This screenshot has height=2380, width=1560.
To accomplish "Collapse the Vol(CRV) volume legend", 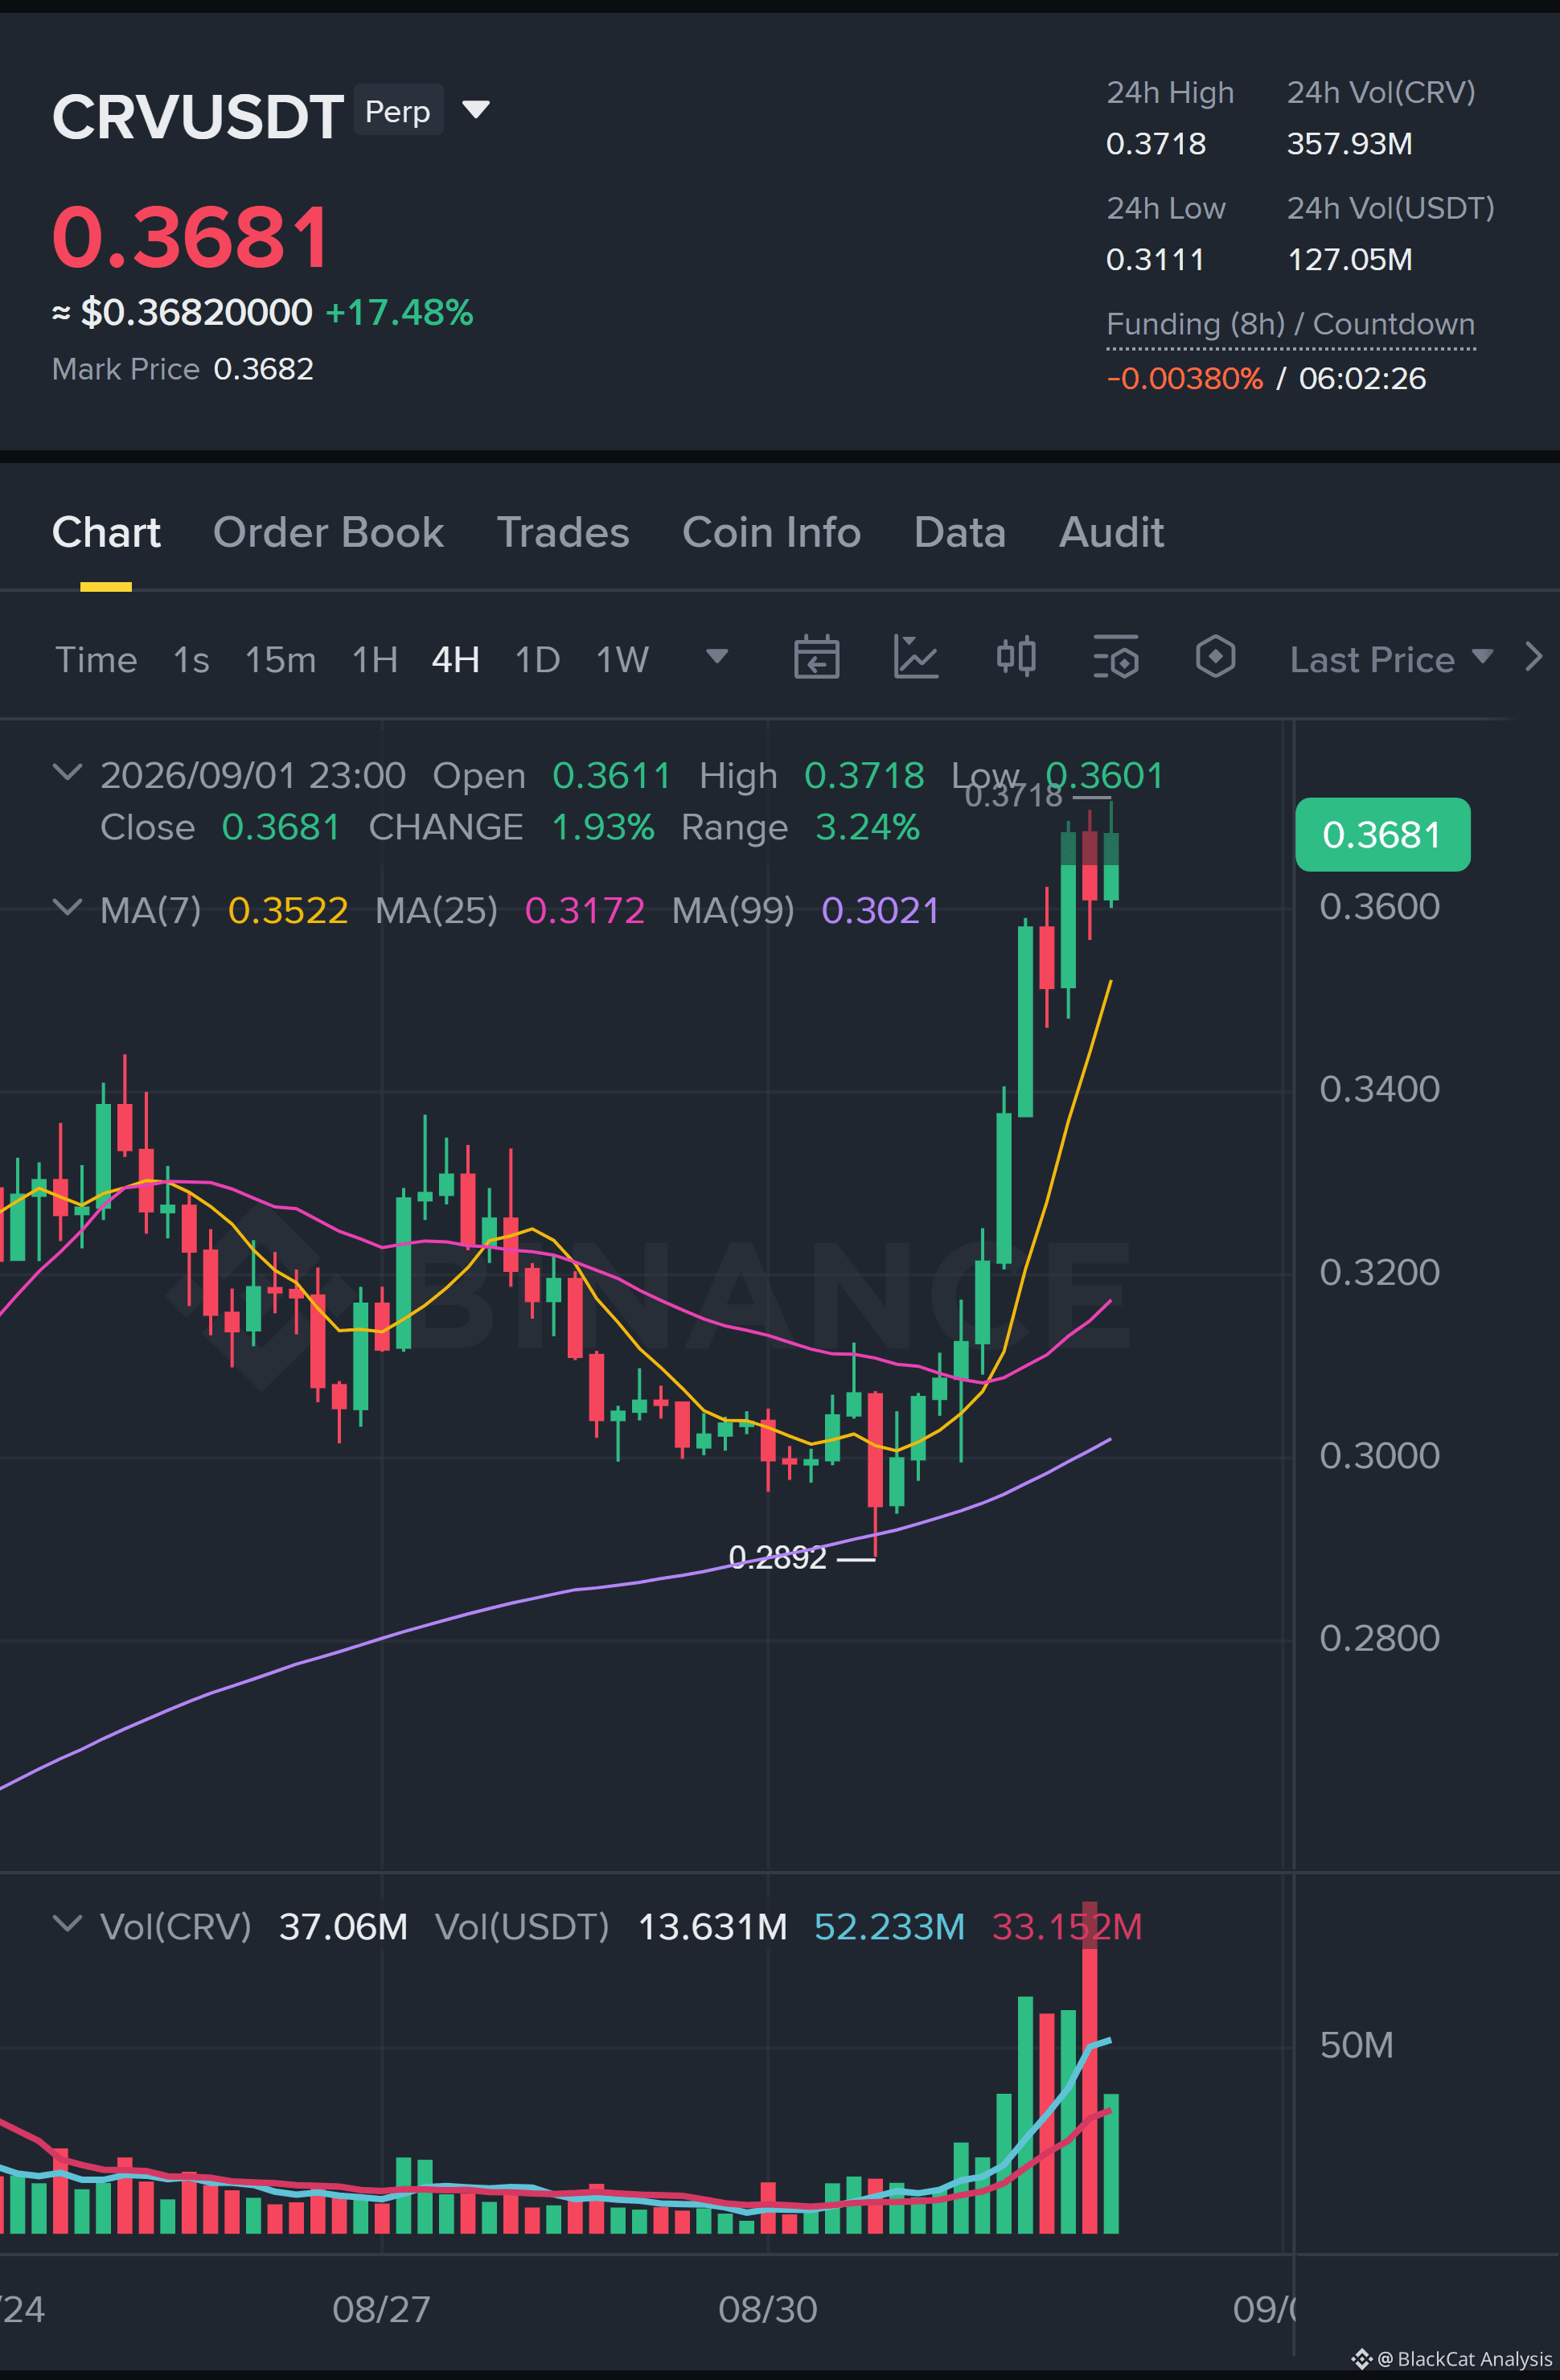I will [67, 1923].
